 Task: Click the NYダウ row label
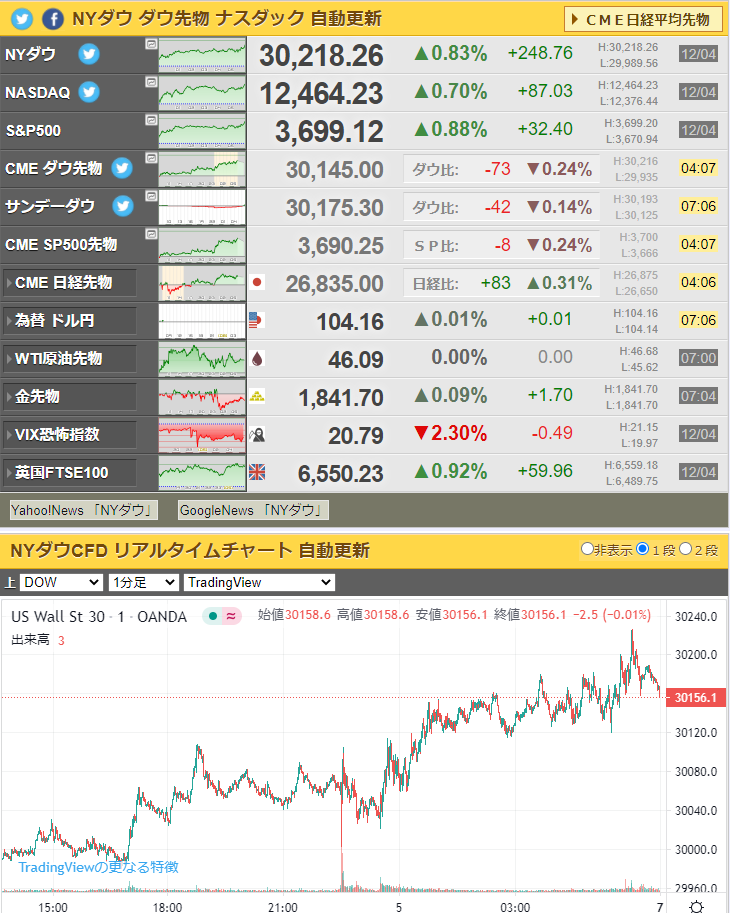tap(30, 55)
